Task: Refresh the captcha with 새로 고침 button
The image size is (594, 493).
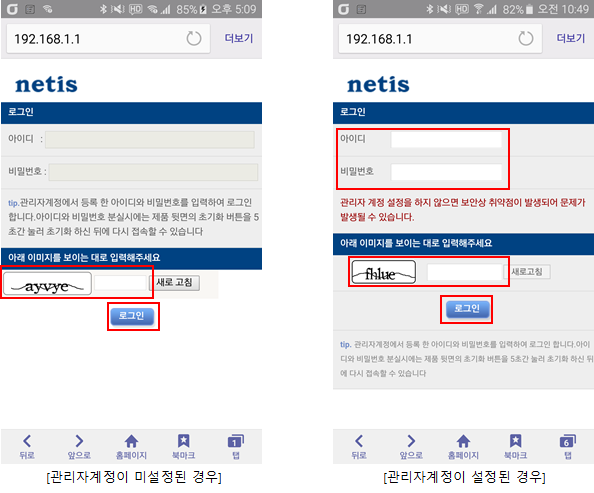Action: pyautogui.click(x=174, y=283)
